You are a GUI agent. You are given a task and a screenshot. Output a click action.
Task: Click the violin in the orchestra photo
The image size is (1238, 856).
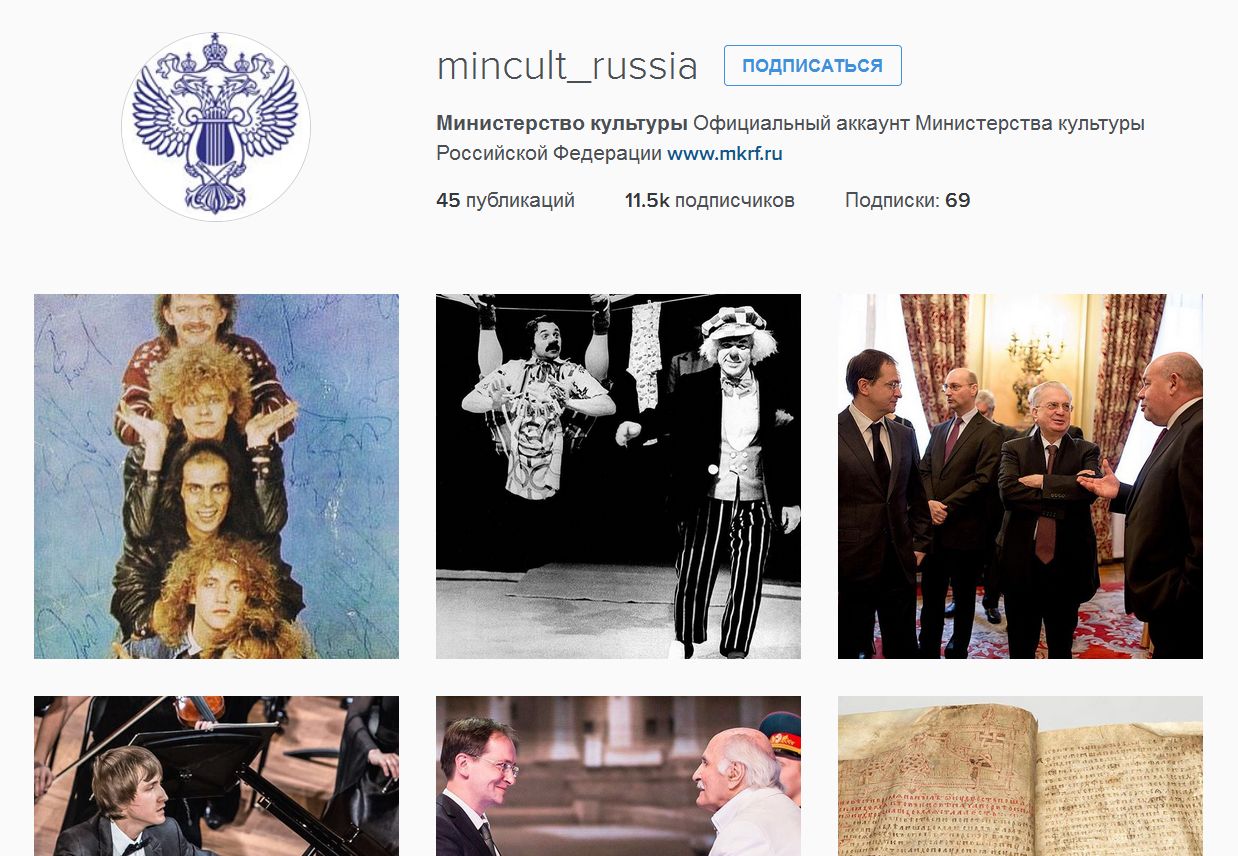tap(198, 709)
